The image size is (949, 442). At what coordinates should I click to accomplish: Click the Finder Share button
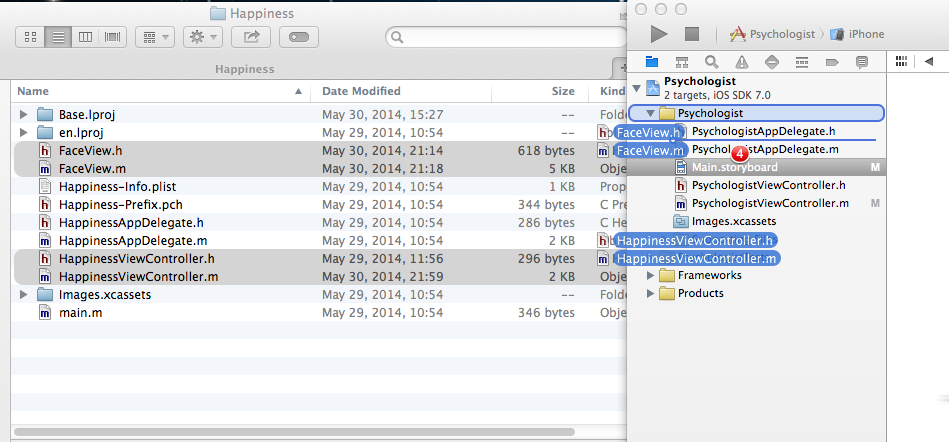(251, 38)
